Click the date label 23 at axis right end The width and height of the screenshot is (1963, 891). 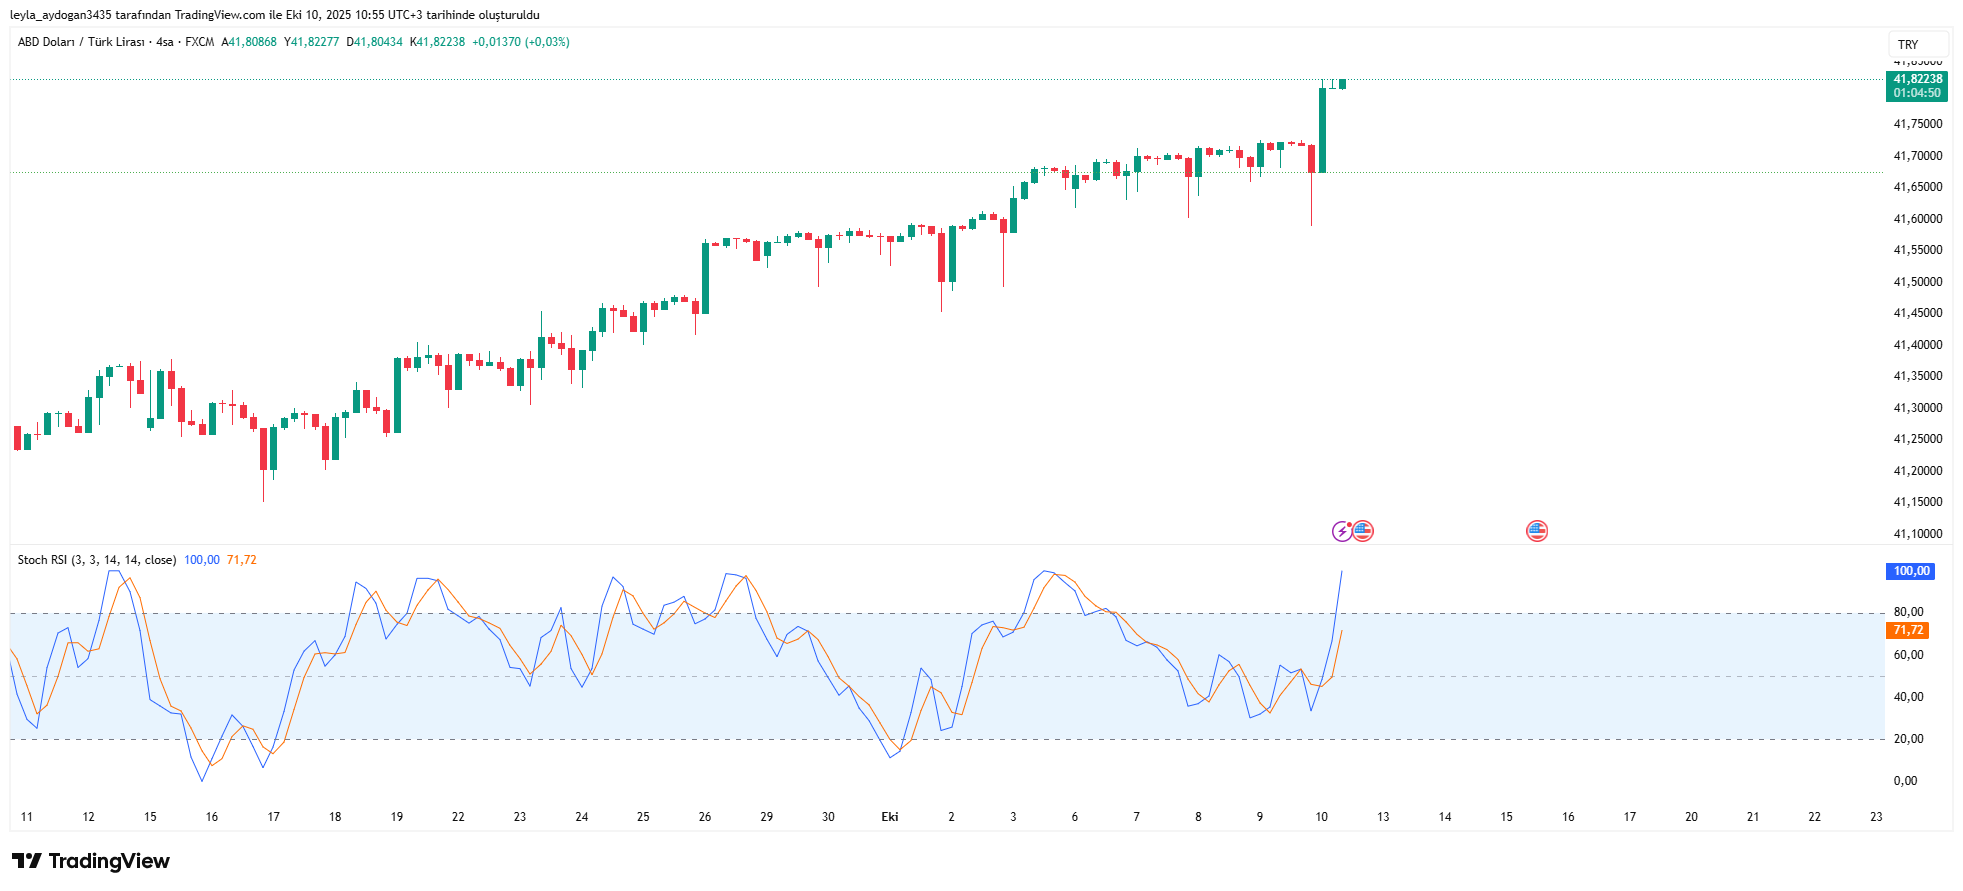[x=1876, y=817]
